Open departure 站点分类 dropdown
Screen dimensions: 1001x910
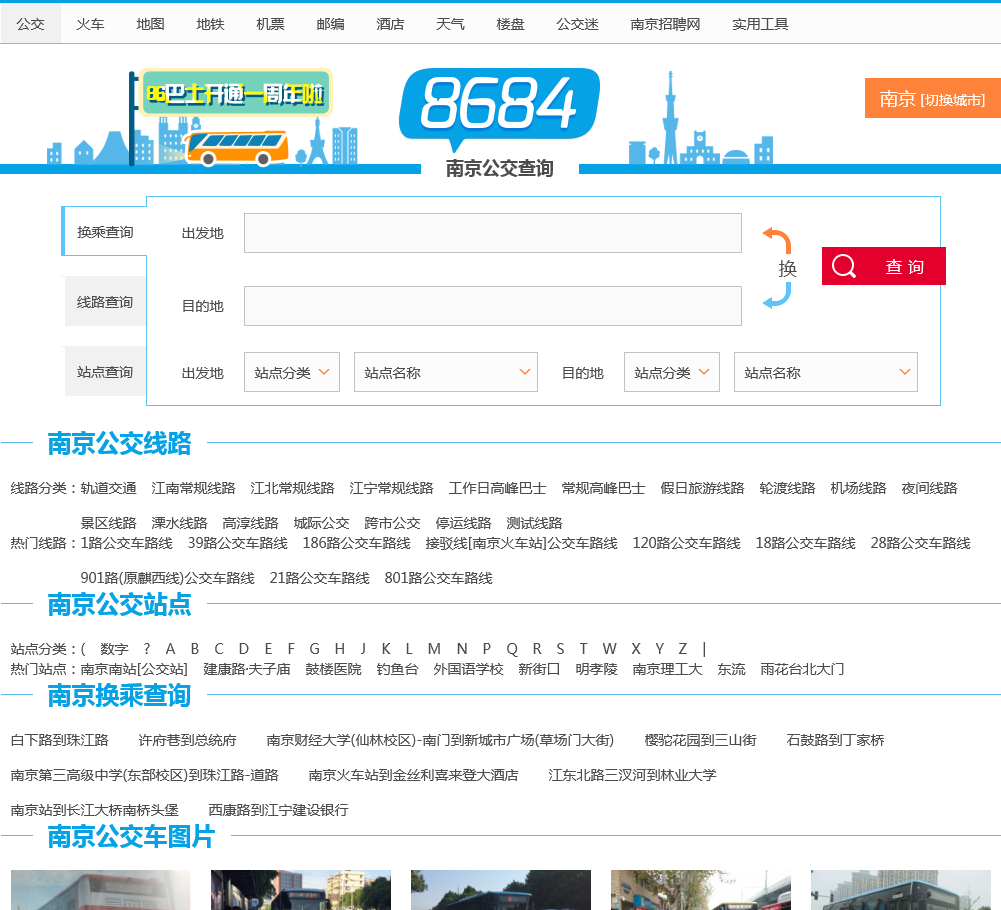tap(292, 372)
